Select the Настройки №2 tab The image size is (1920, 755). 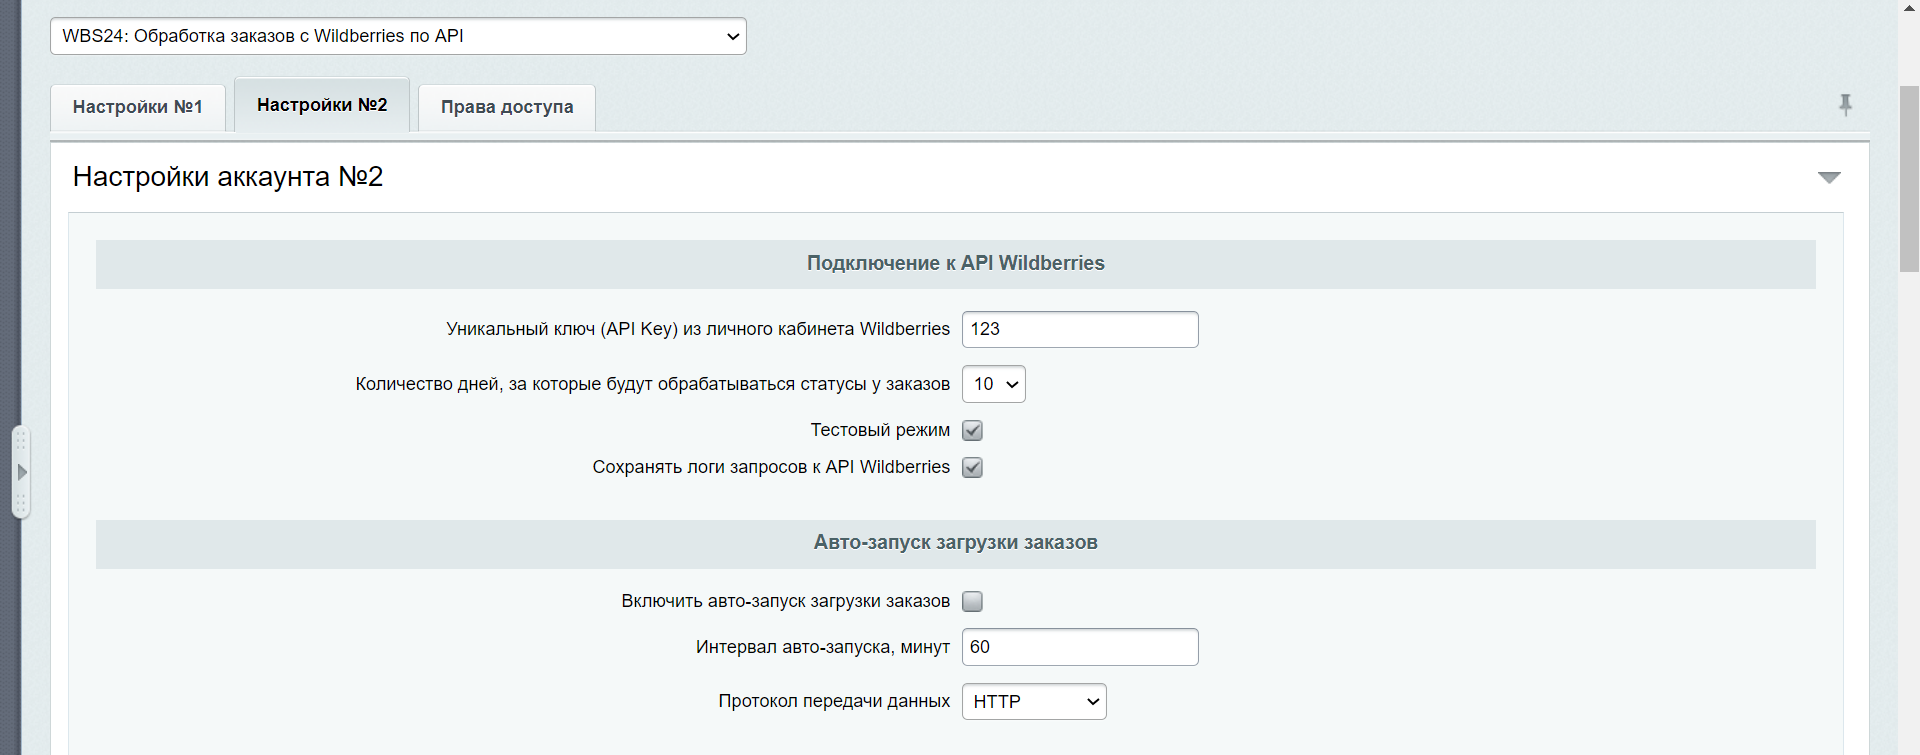[322, 105]
